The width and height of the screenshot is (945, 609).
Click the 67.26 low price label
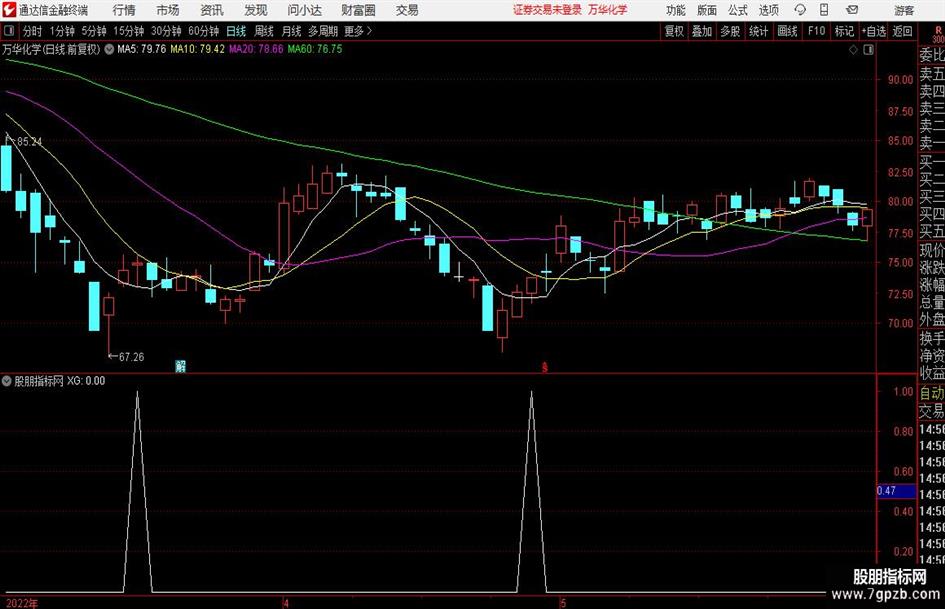coord(131,357)
